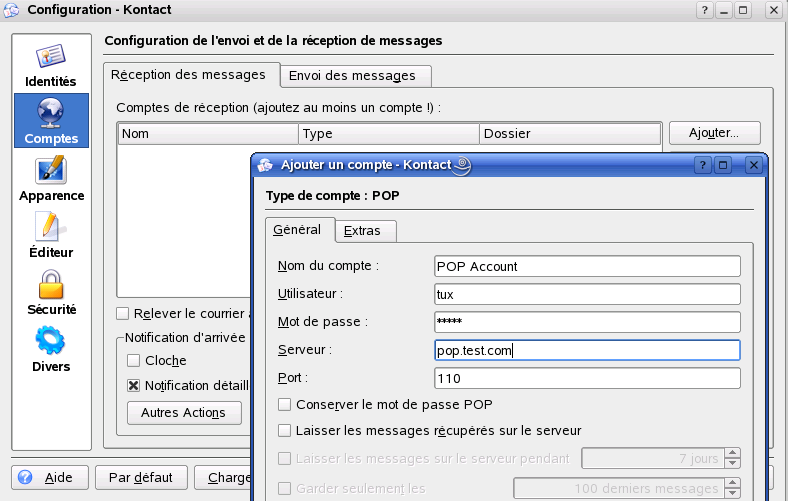The width and height of the screenshot is (788, 501).
Task: Toggle the Cloche notification checkbox
Action: pyautogui.click(x=133, y=360)
